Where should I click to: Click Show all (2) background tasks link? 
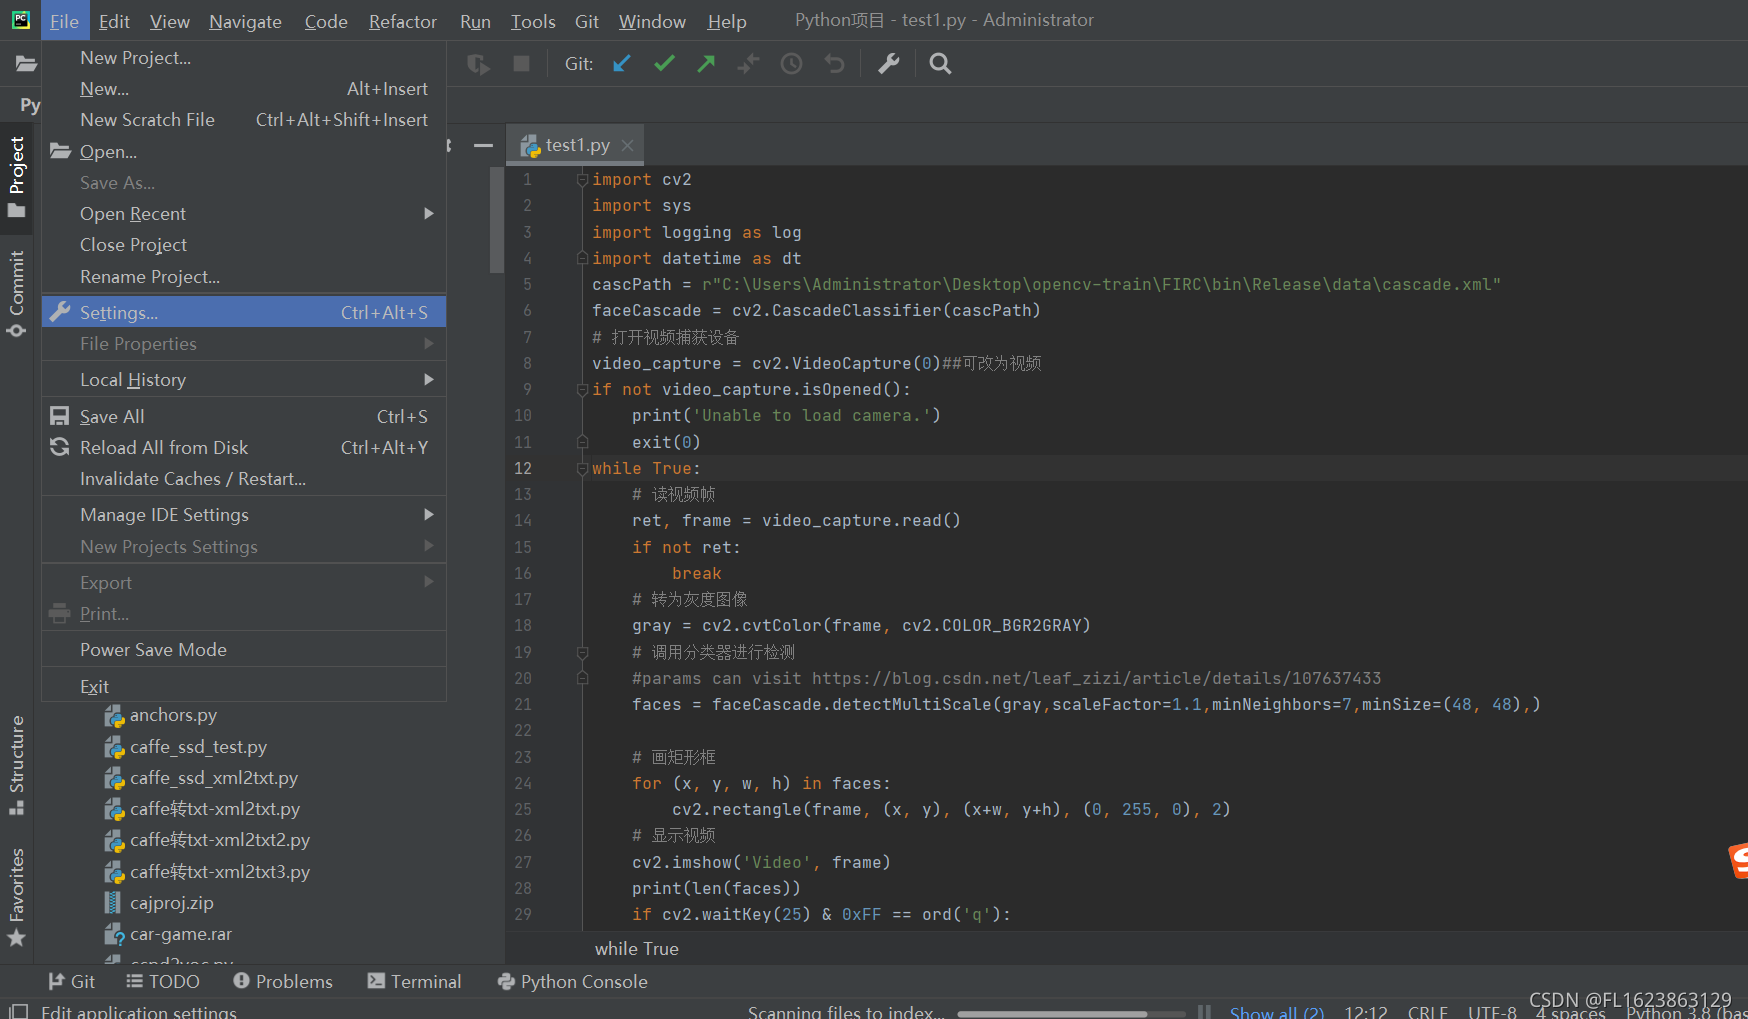pos(1277,1012)
